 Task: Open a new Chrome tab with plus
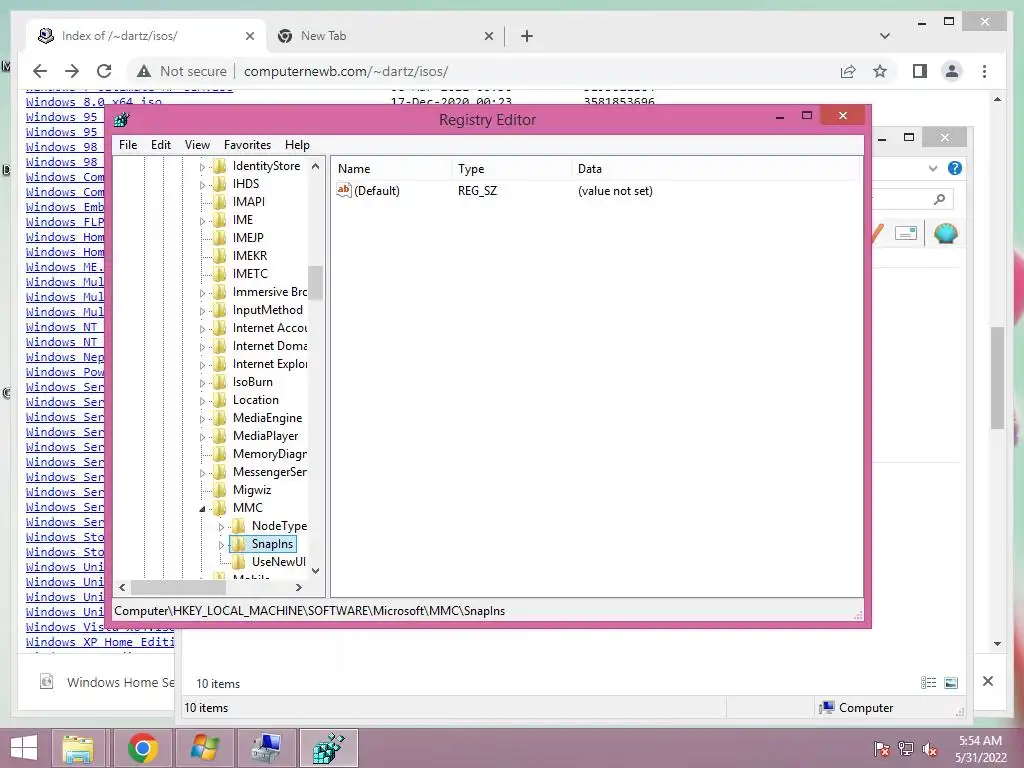[527, 36]
